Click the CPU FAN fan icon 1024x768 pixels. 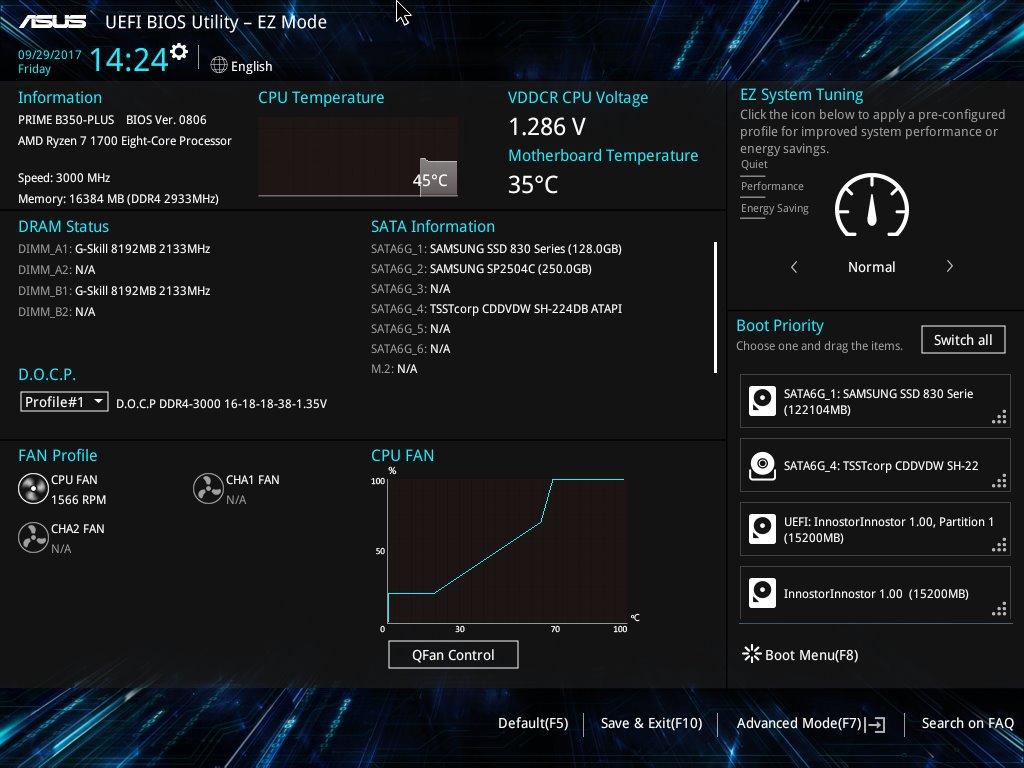point(33,488)
